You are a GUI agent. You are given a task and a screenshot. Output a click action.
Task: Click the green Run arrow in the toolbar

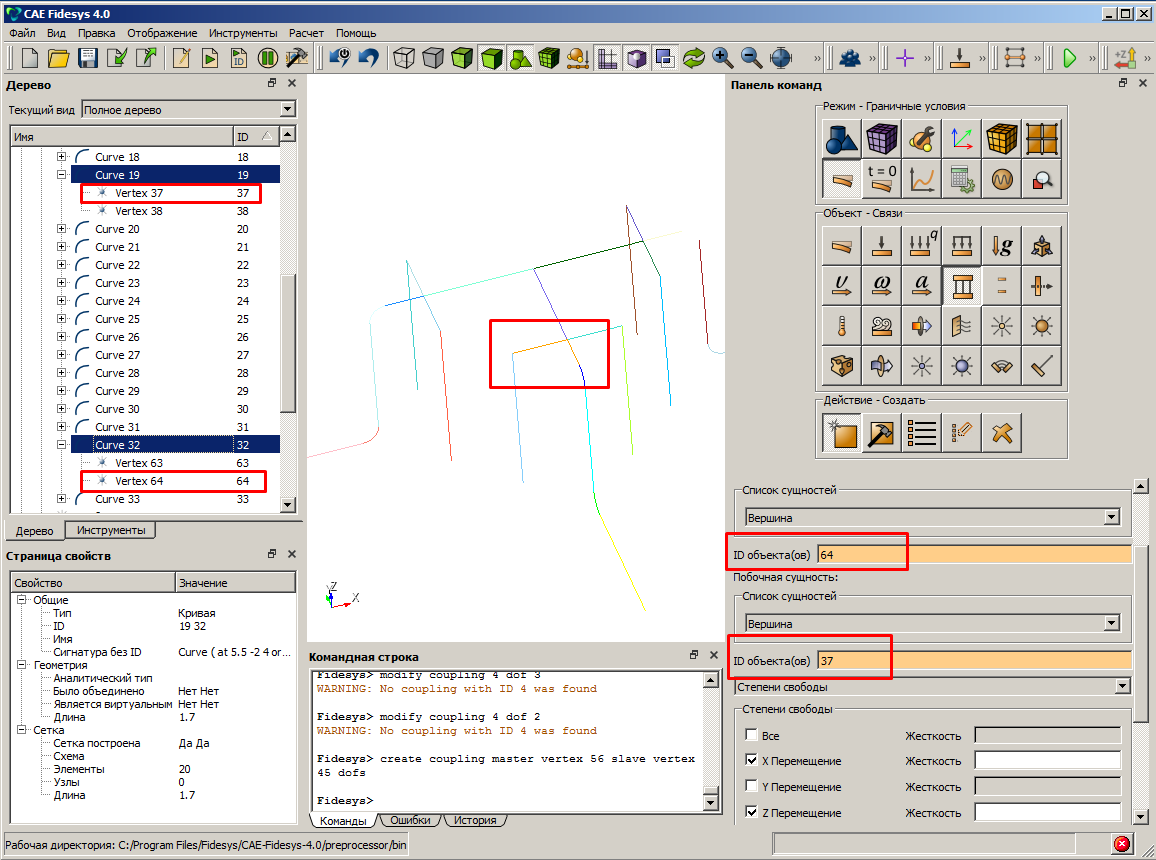coord(1070,57)
